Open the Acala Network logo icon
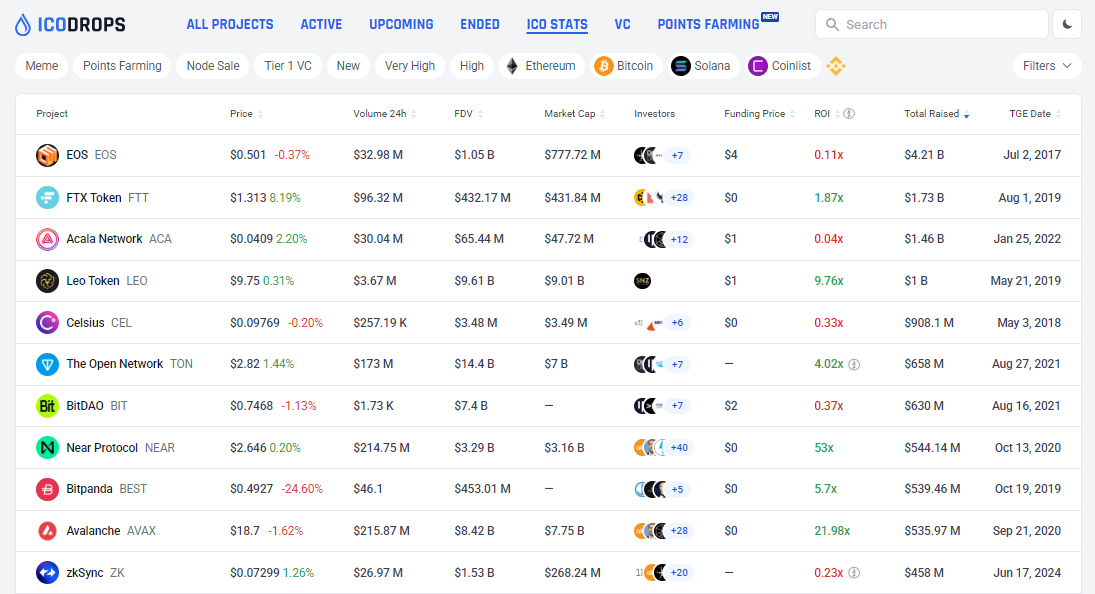Viewport: 1095px width, 594px height. click(47, 239)
